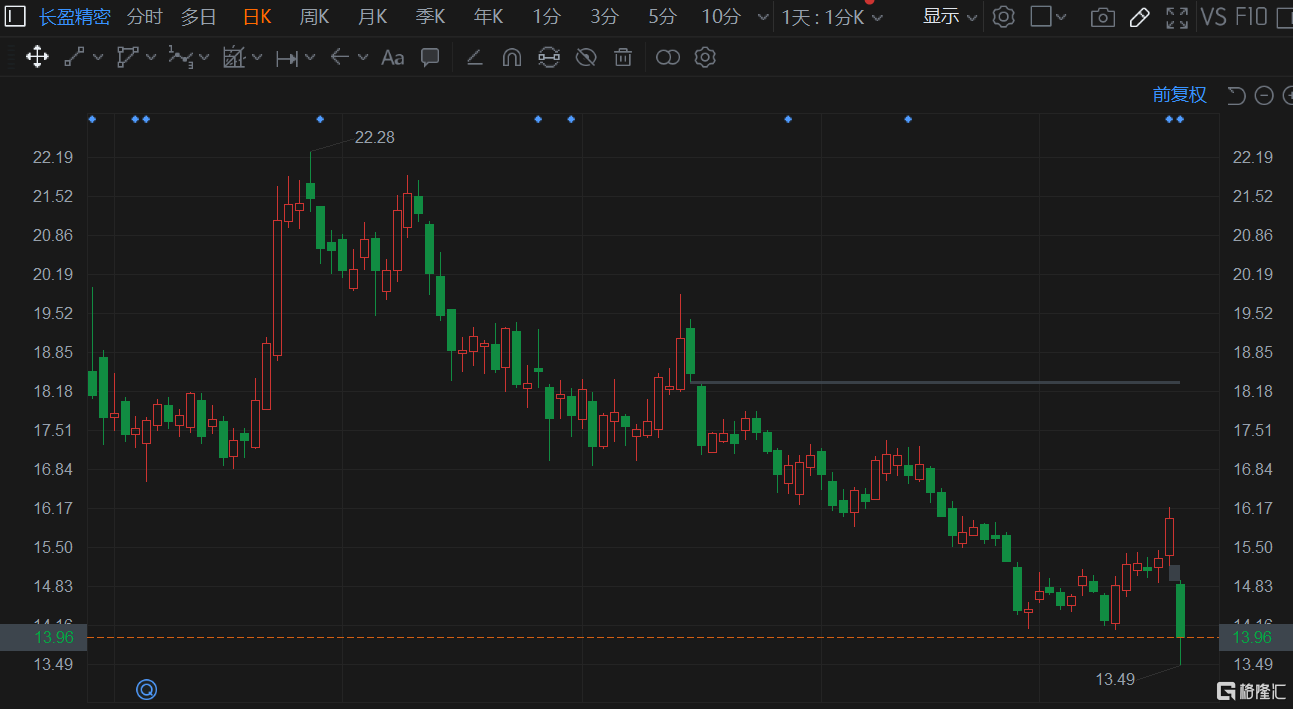Enter fullscreen chart mode
The height and width of the screenshot is (709, 1293).
pyautogui.click(x=1178, y=17)
